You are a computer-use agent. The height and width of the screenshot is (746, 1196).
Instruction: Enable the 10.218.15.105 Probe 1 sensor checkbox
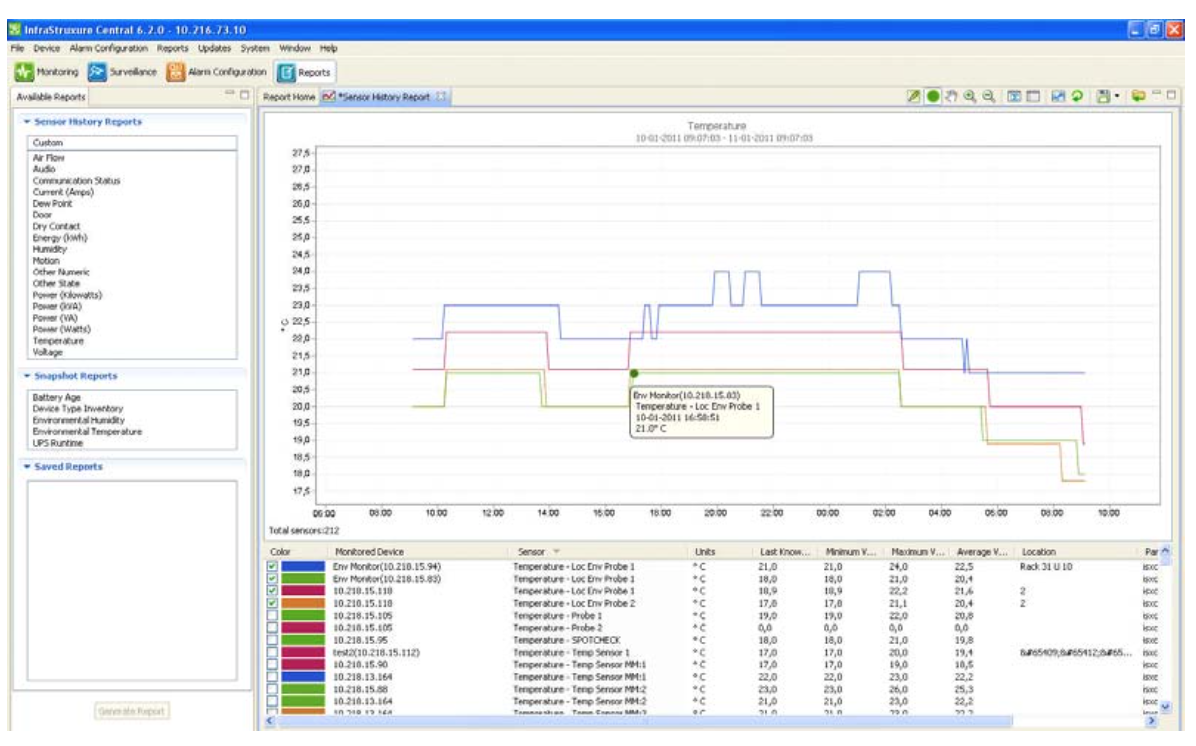[x=273, y=614]
